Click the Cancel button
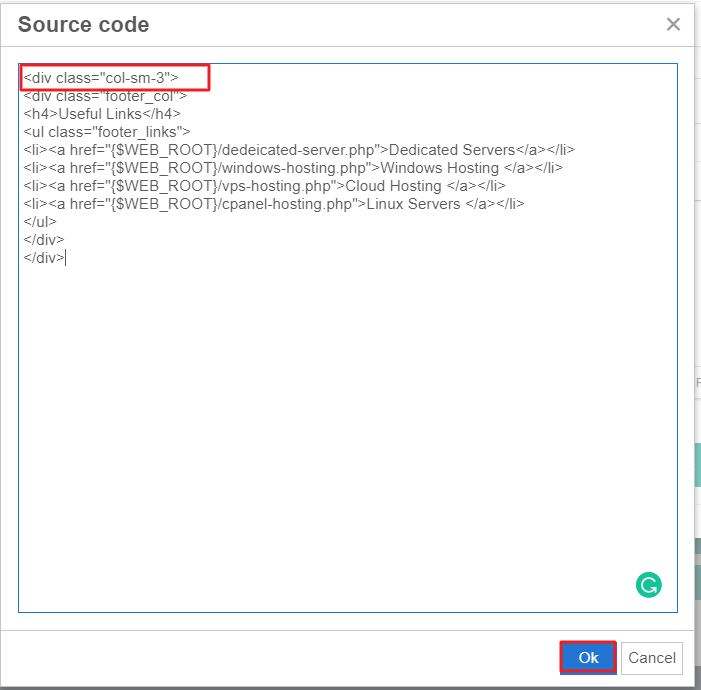 652,658
